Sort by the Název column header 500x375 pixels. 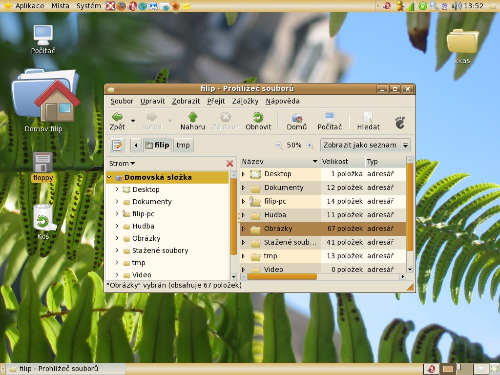280,162
